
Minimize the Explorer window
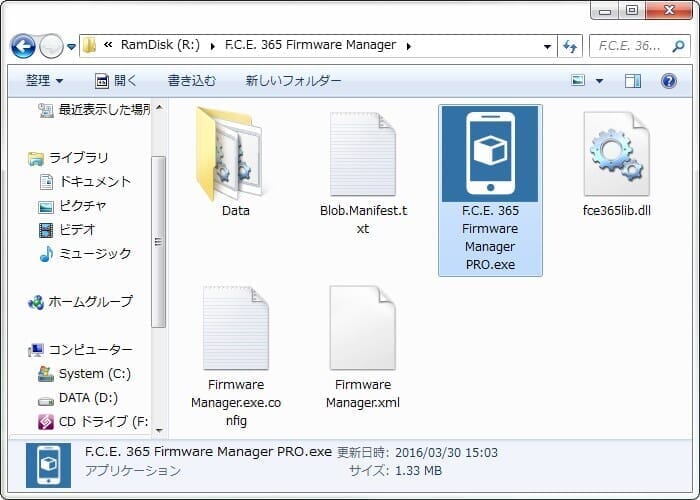pyautogui.click(x=605, y=11)
